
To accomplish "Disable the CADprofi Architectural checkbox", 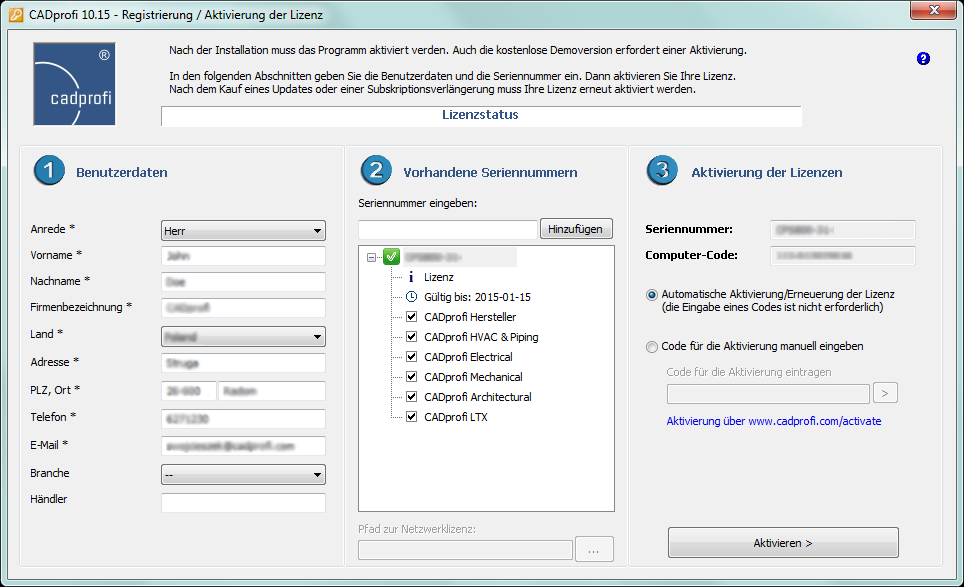I will pos(411,397).
